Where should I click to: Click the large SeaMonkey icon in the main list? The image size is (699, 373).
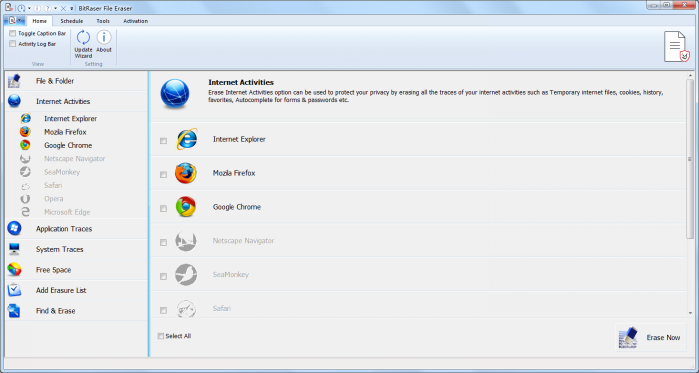pyautogui.click(x=186, y=275)
